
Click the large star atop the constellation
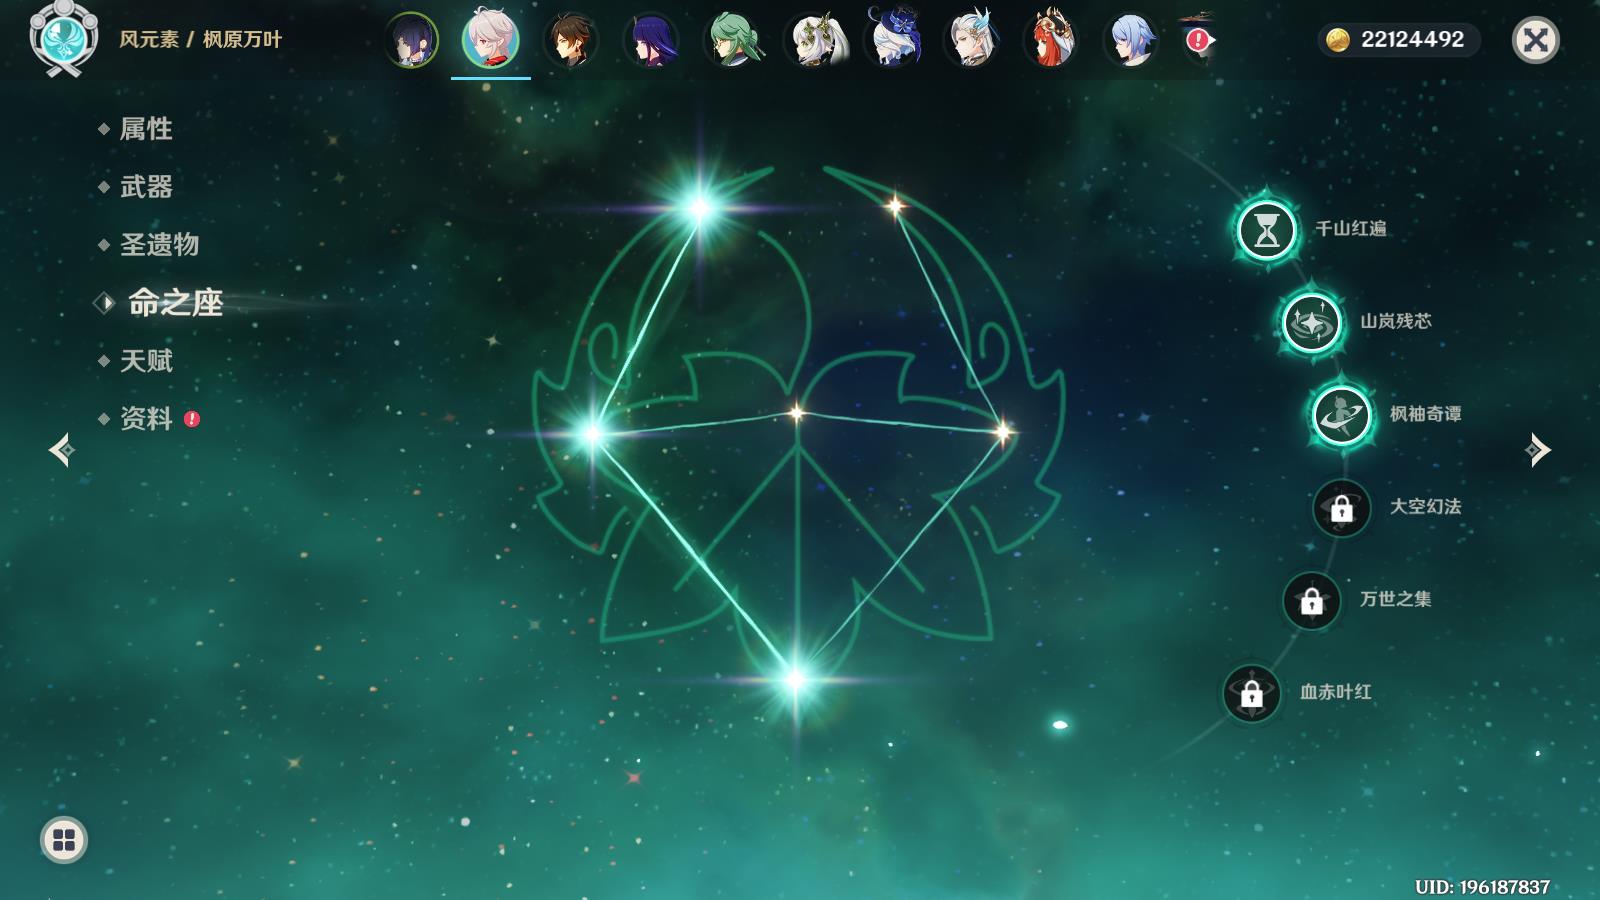(x=699, y=208)
